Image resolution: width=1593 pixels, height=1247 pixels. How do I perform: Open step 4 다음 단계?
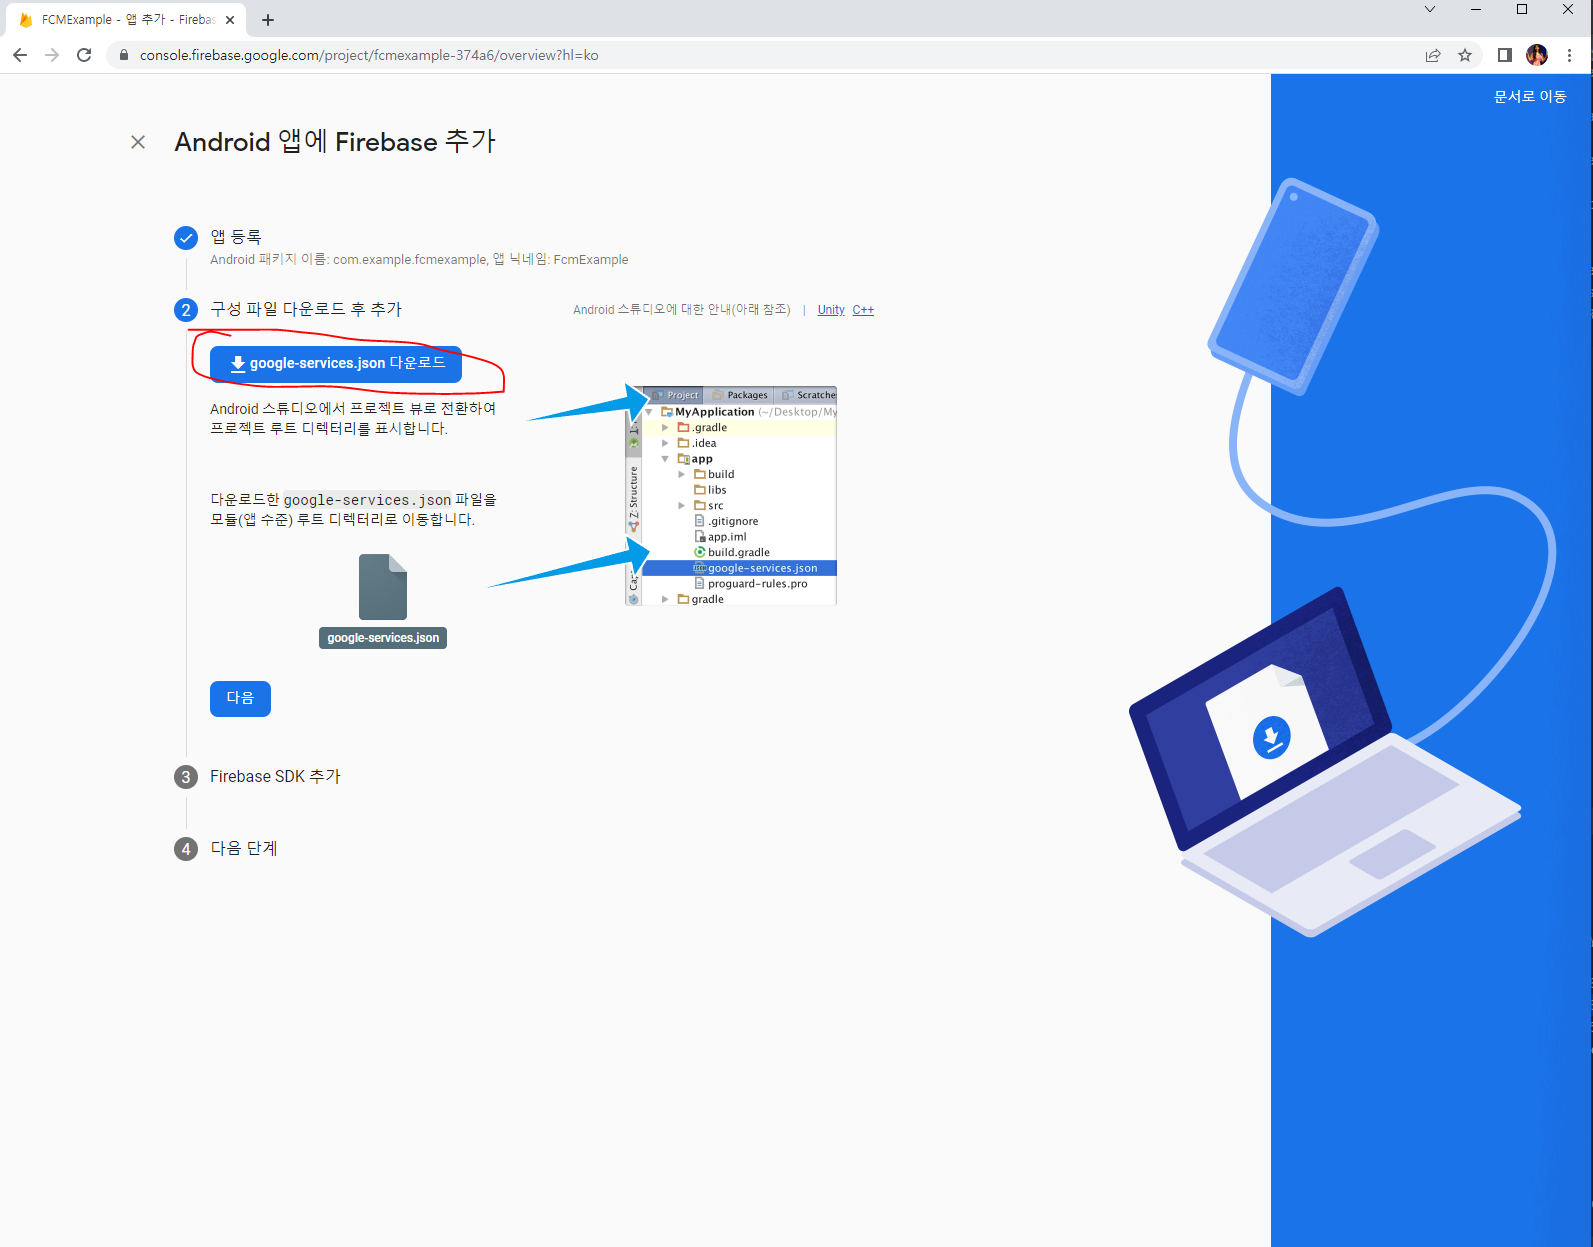[x=243, y=849]
